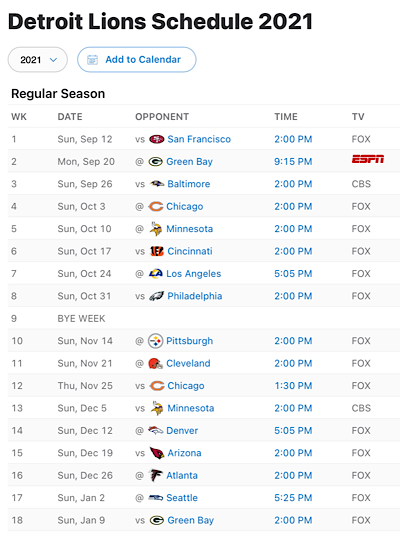Click the San Francisco 49ers logo
Viewport: 400px width, 535px height.
coord(157,139)
